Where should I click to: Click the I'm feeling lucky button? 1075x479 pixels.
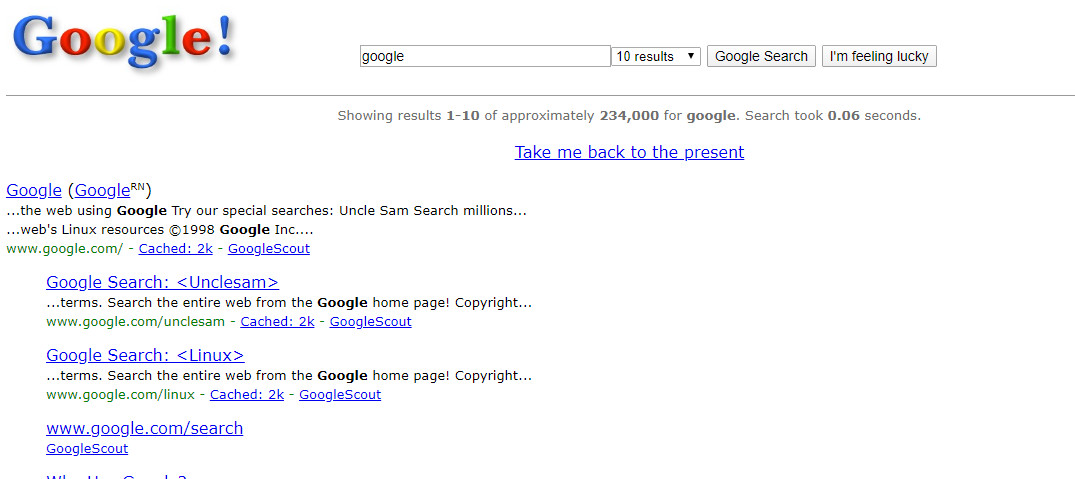879,56
